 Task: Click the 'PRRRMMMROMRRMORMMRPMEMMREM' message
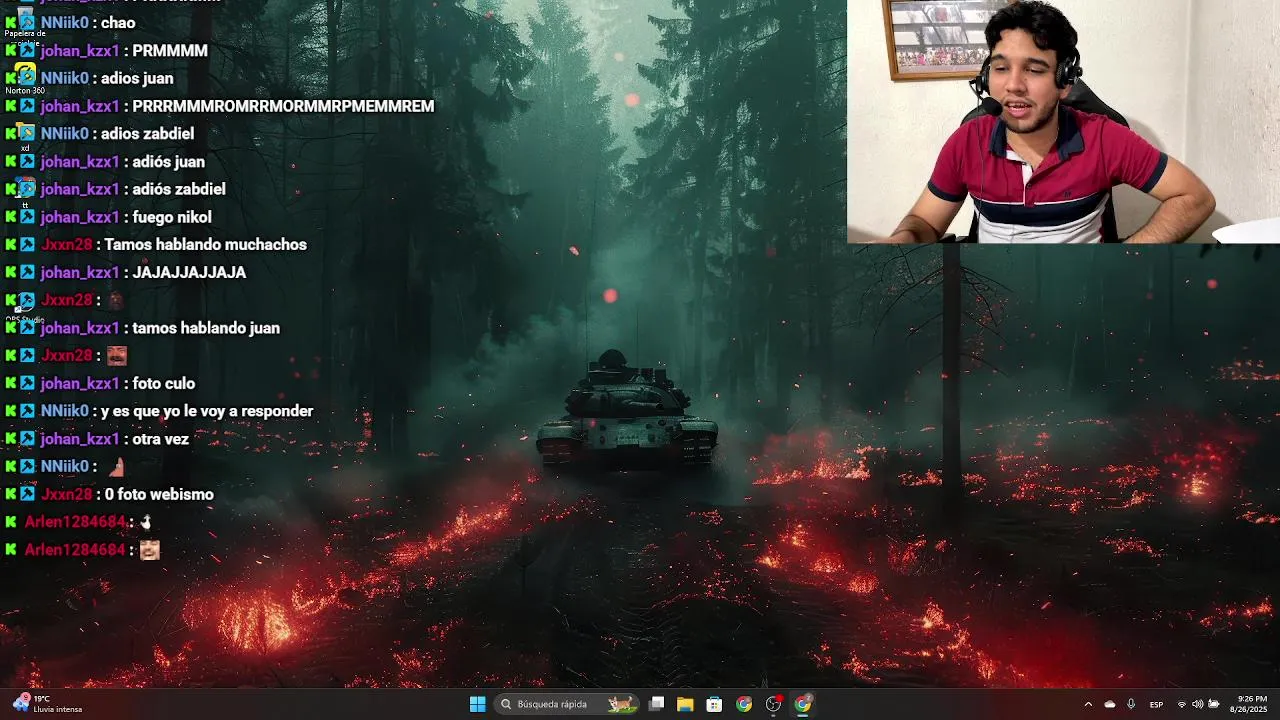pos(283,106)
